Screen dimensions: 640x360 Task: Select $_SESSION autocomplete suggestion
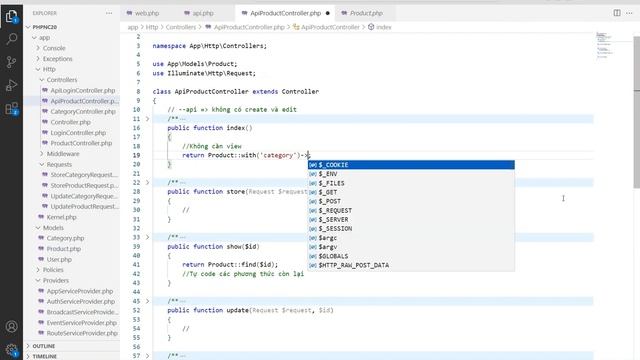click(411, 229)
